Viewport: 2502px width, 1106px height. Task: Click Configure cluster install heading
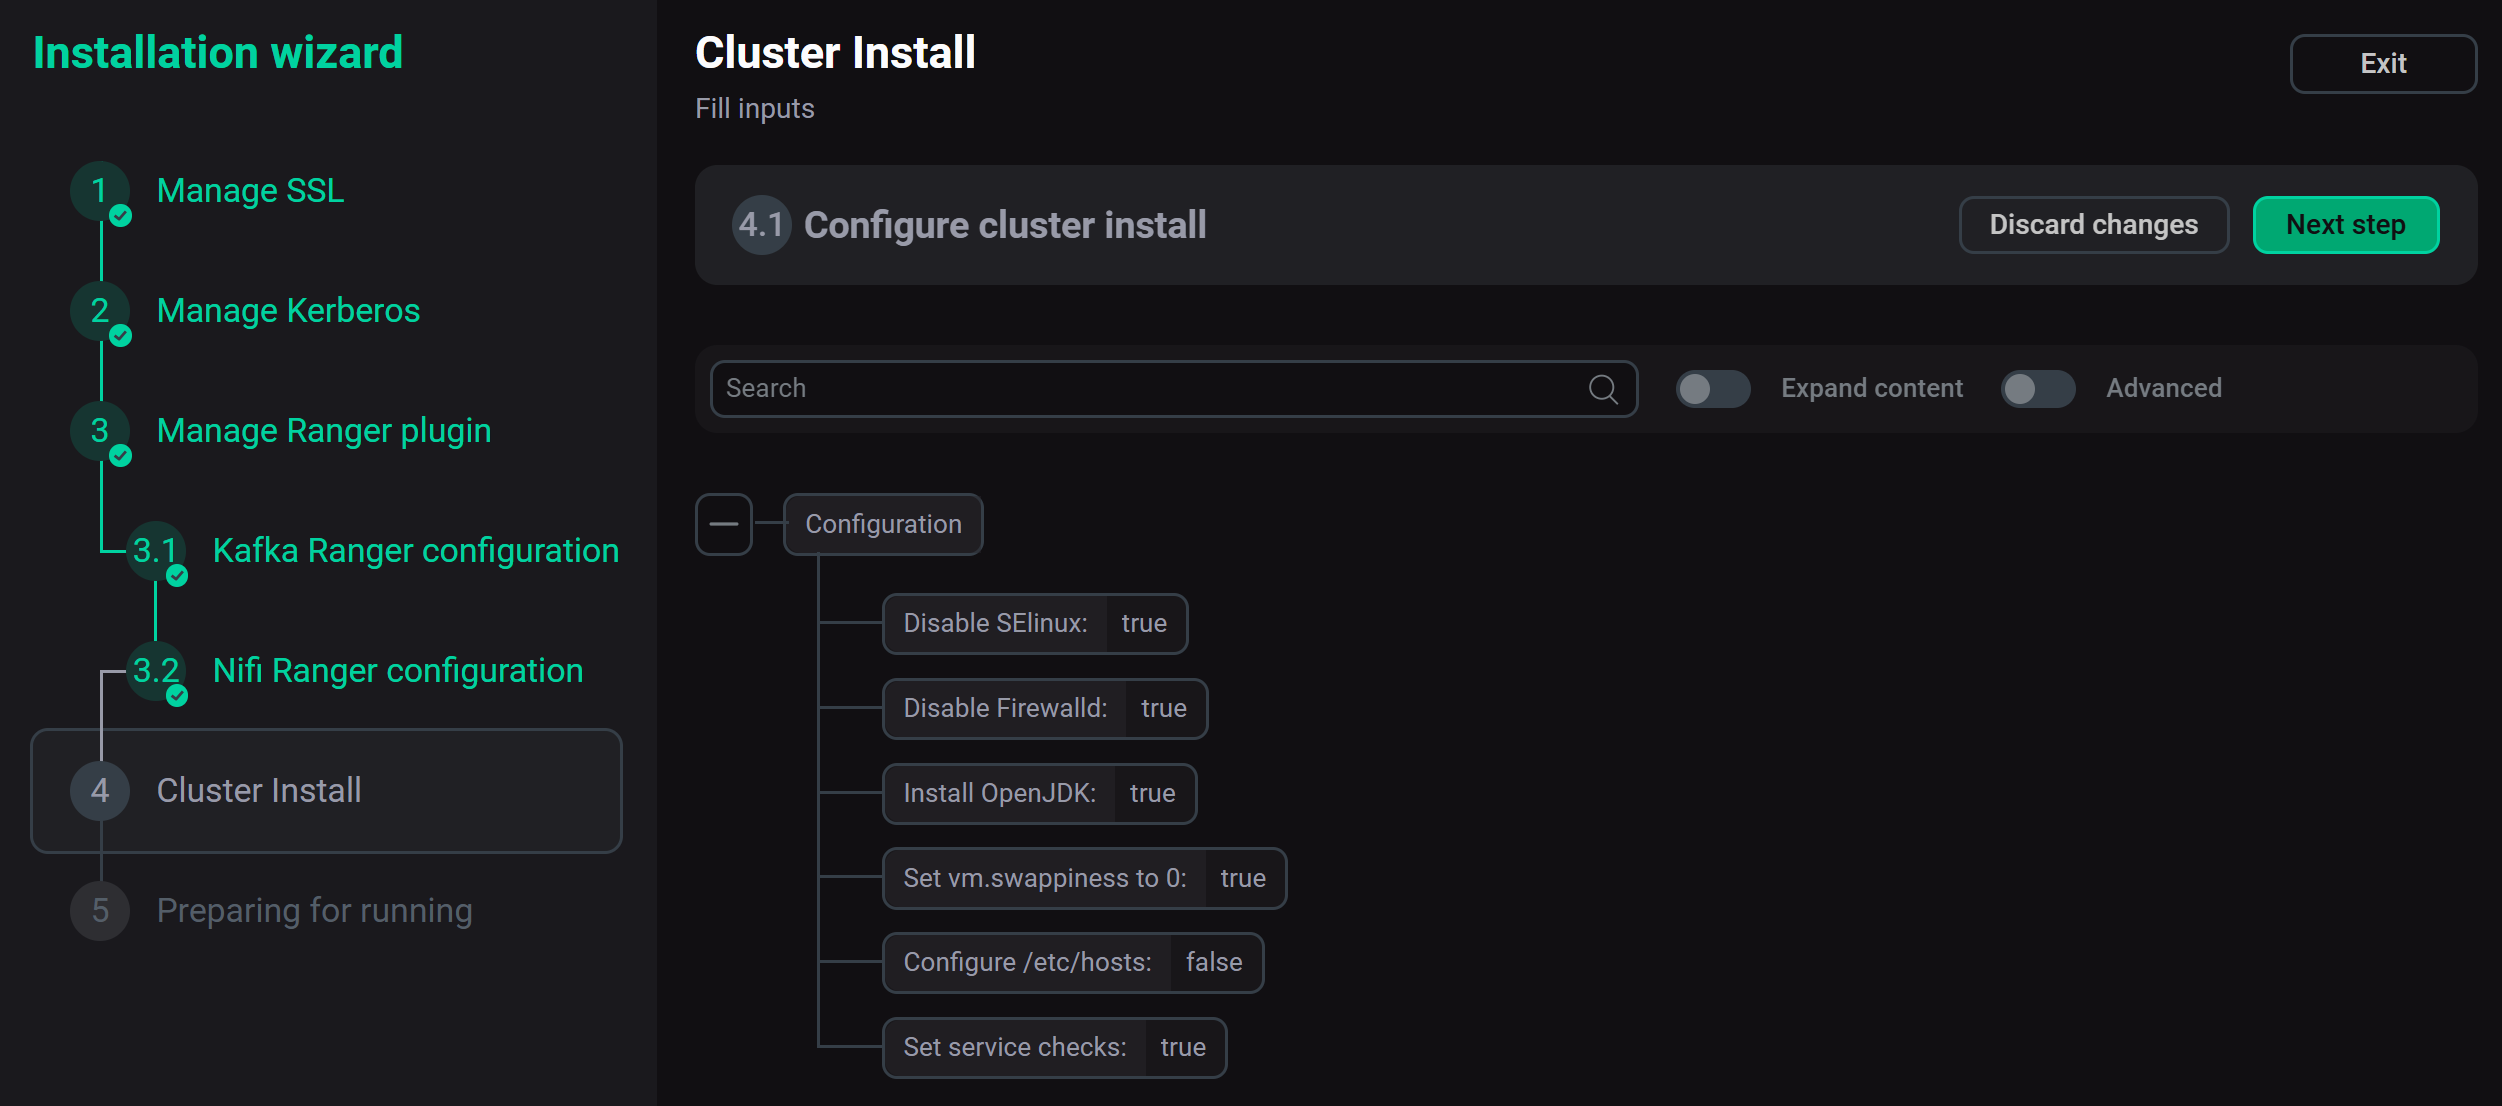1005,225
